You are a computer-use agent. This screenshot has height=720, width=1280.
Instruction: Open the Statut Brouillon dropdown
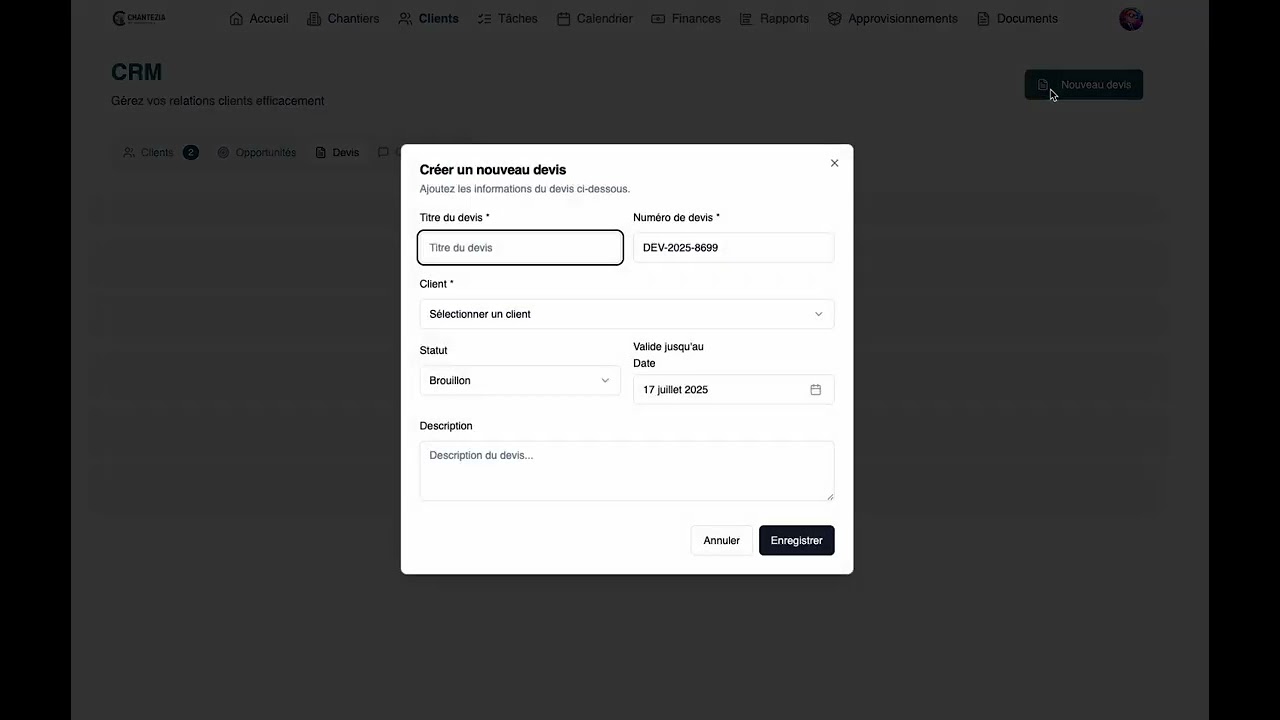point(520,380)
